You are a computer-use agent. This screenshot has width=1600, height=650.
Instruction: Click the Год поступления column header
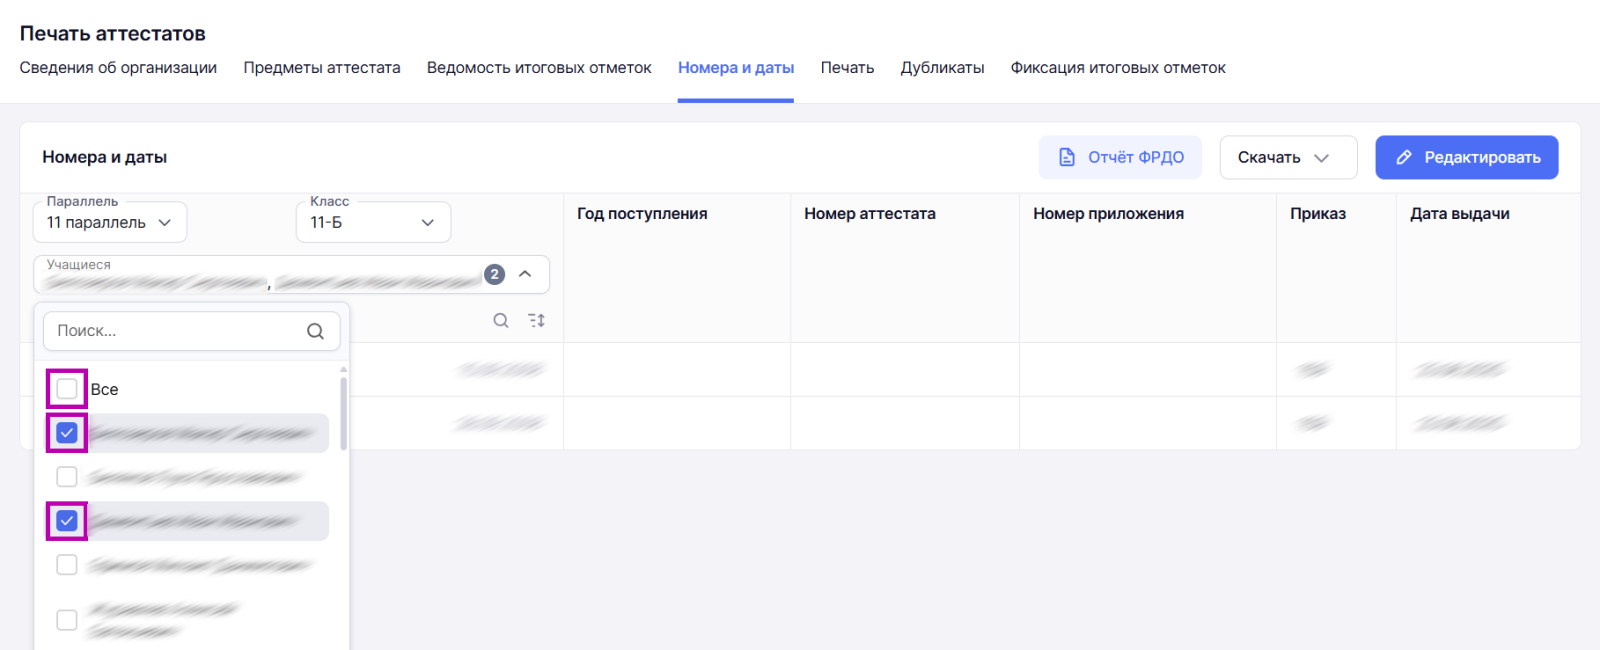(642, 214)
